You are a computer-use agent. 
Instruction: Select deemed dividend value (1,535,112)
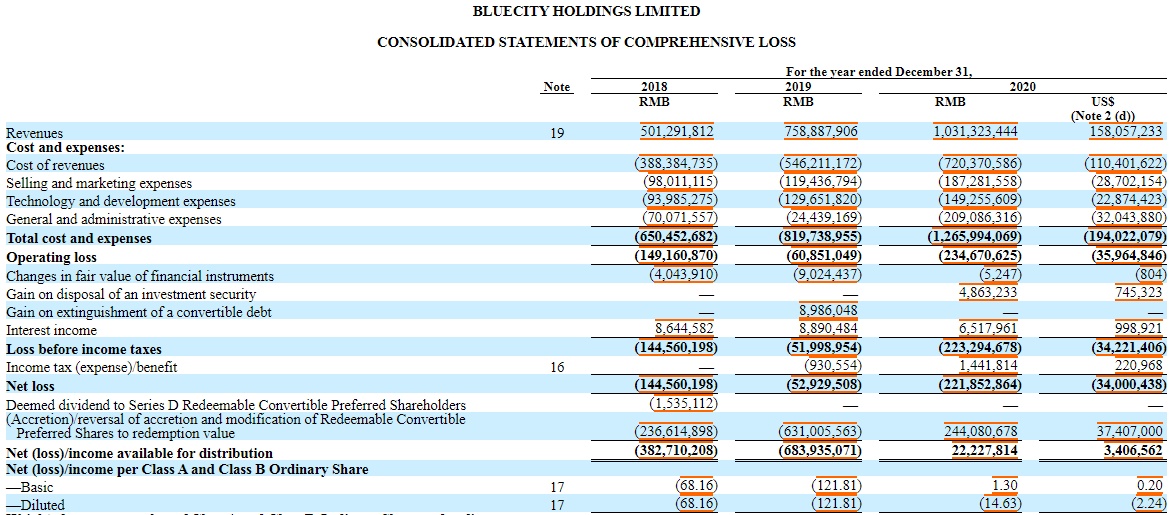coord(684,404)
